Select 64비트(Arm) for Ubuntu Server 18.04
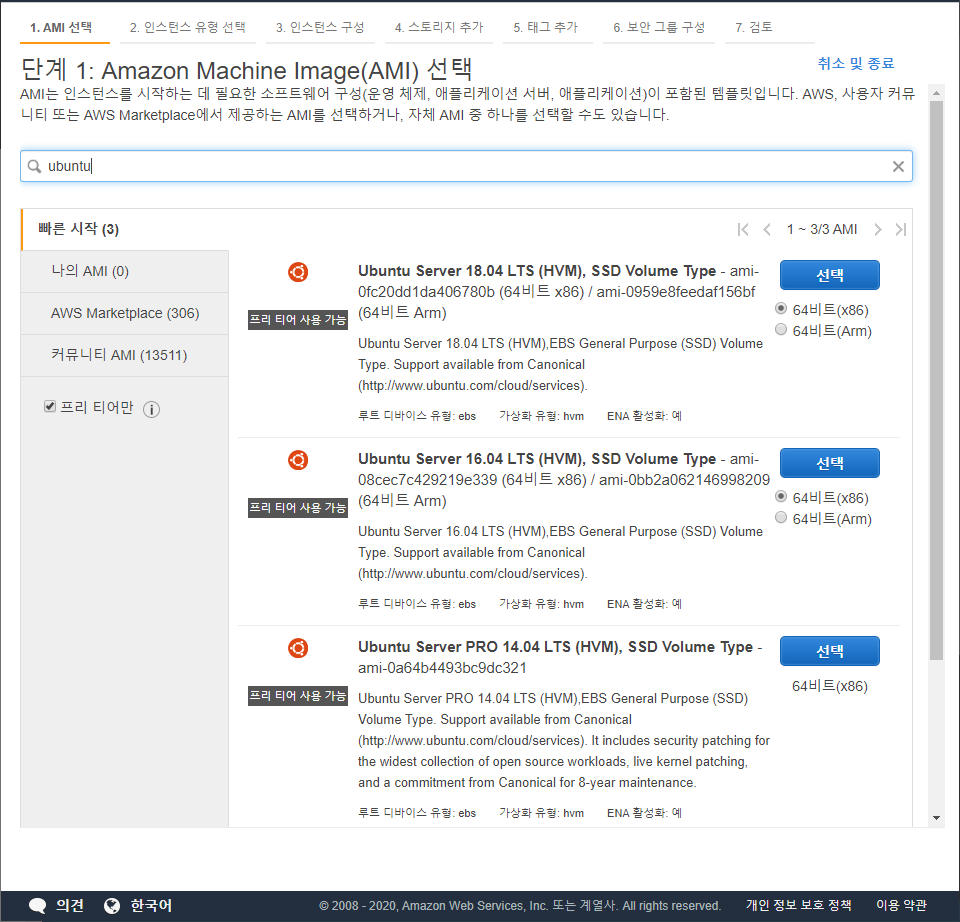960x922 pixels. [781, 329]
